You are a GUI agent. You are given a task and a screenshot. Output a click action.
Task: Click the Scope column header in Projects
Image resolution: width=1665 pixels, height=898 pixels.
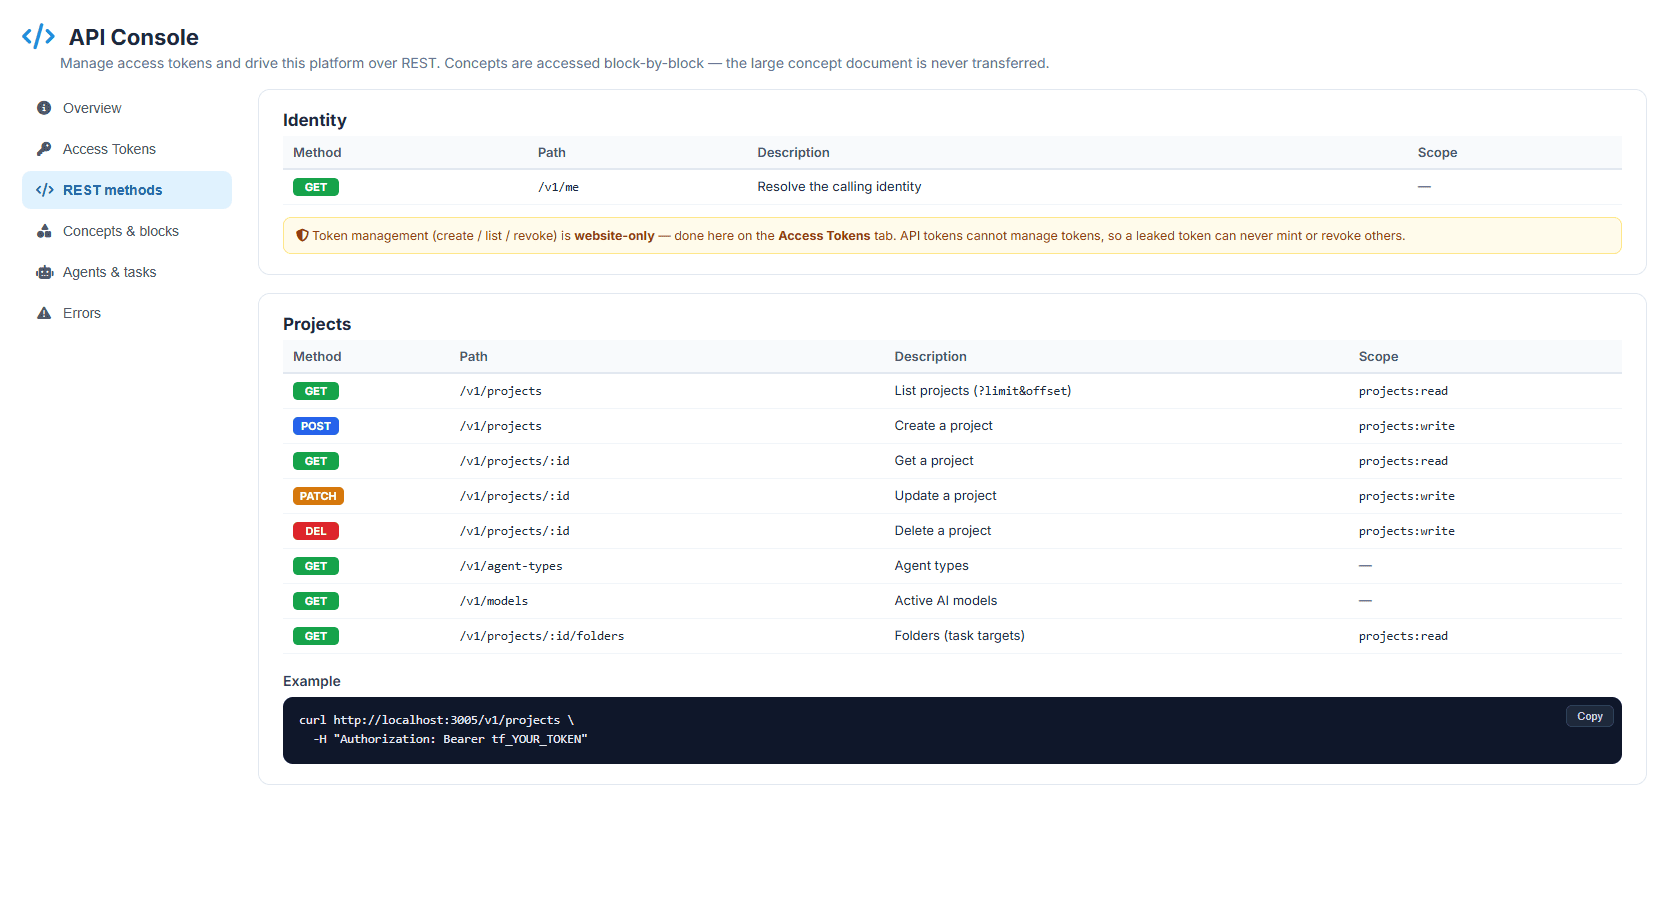[1378, 357]
